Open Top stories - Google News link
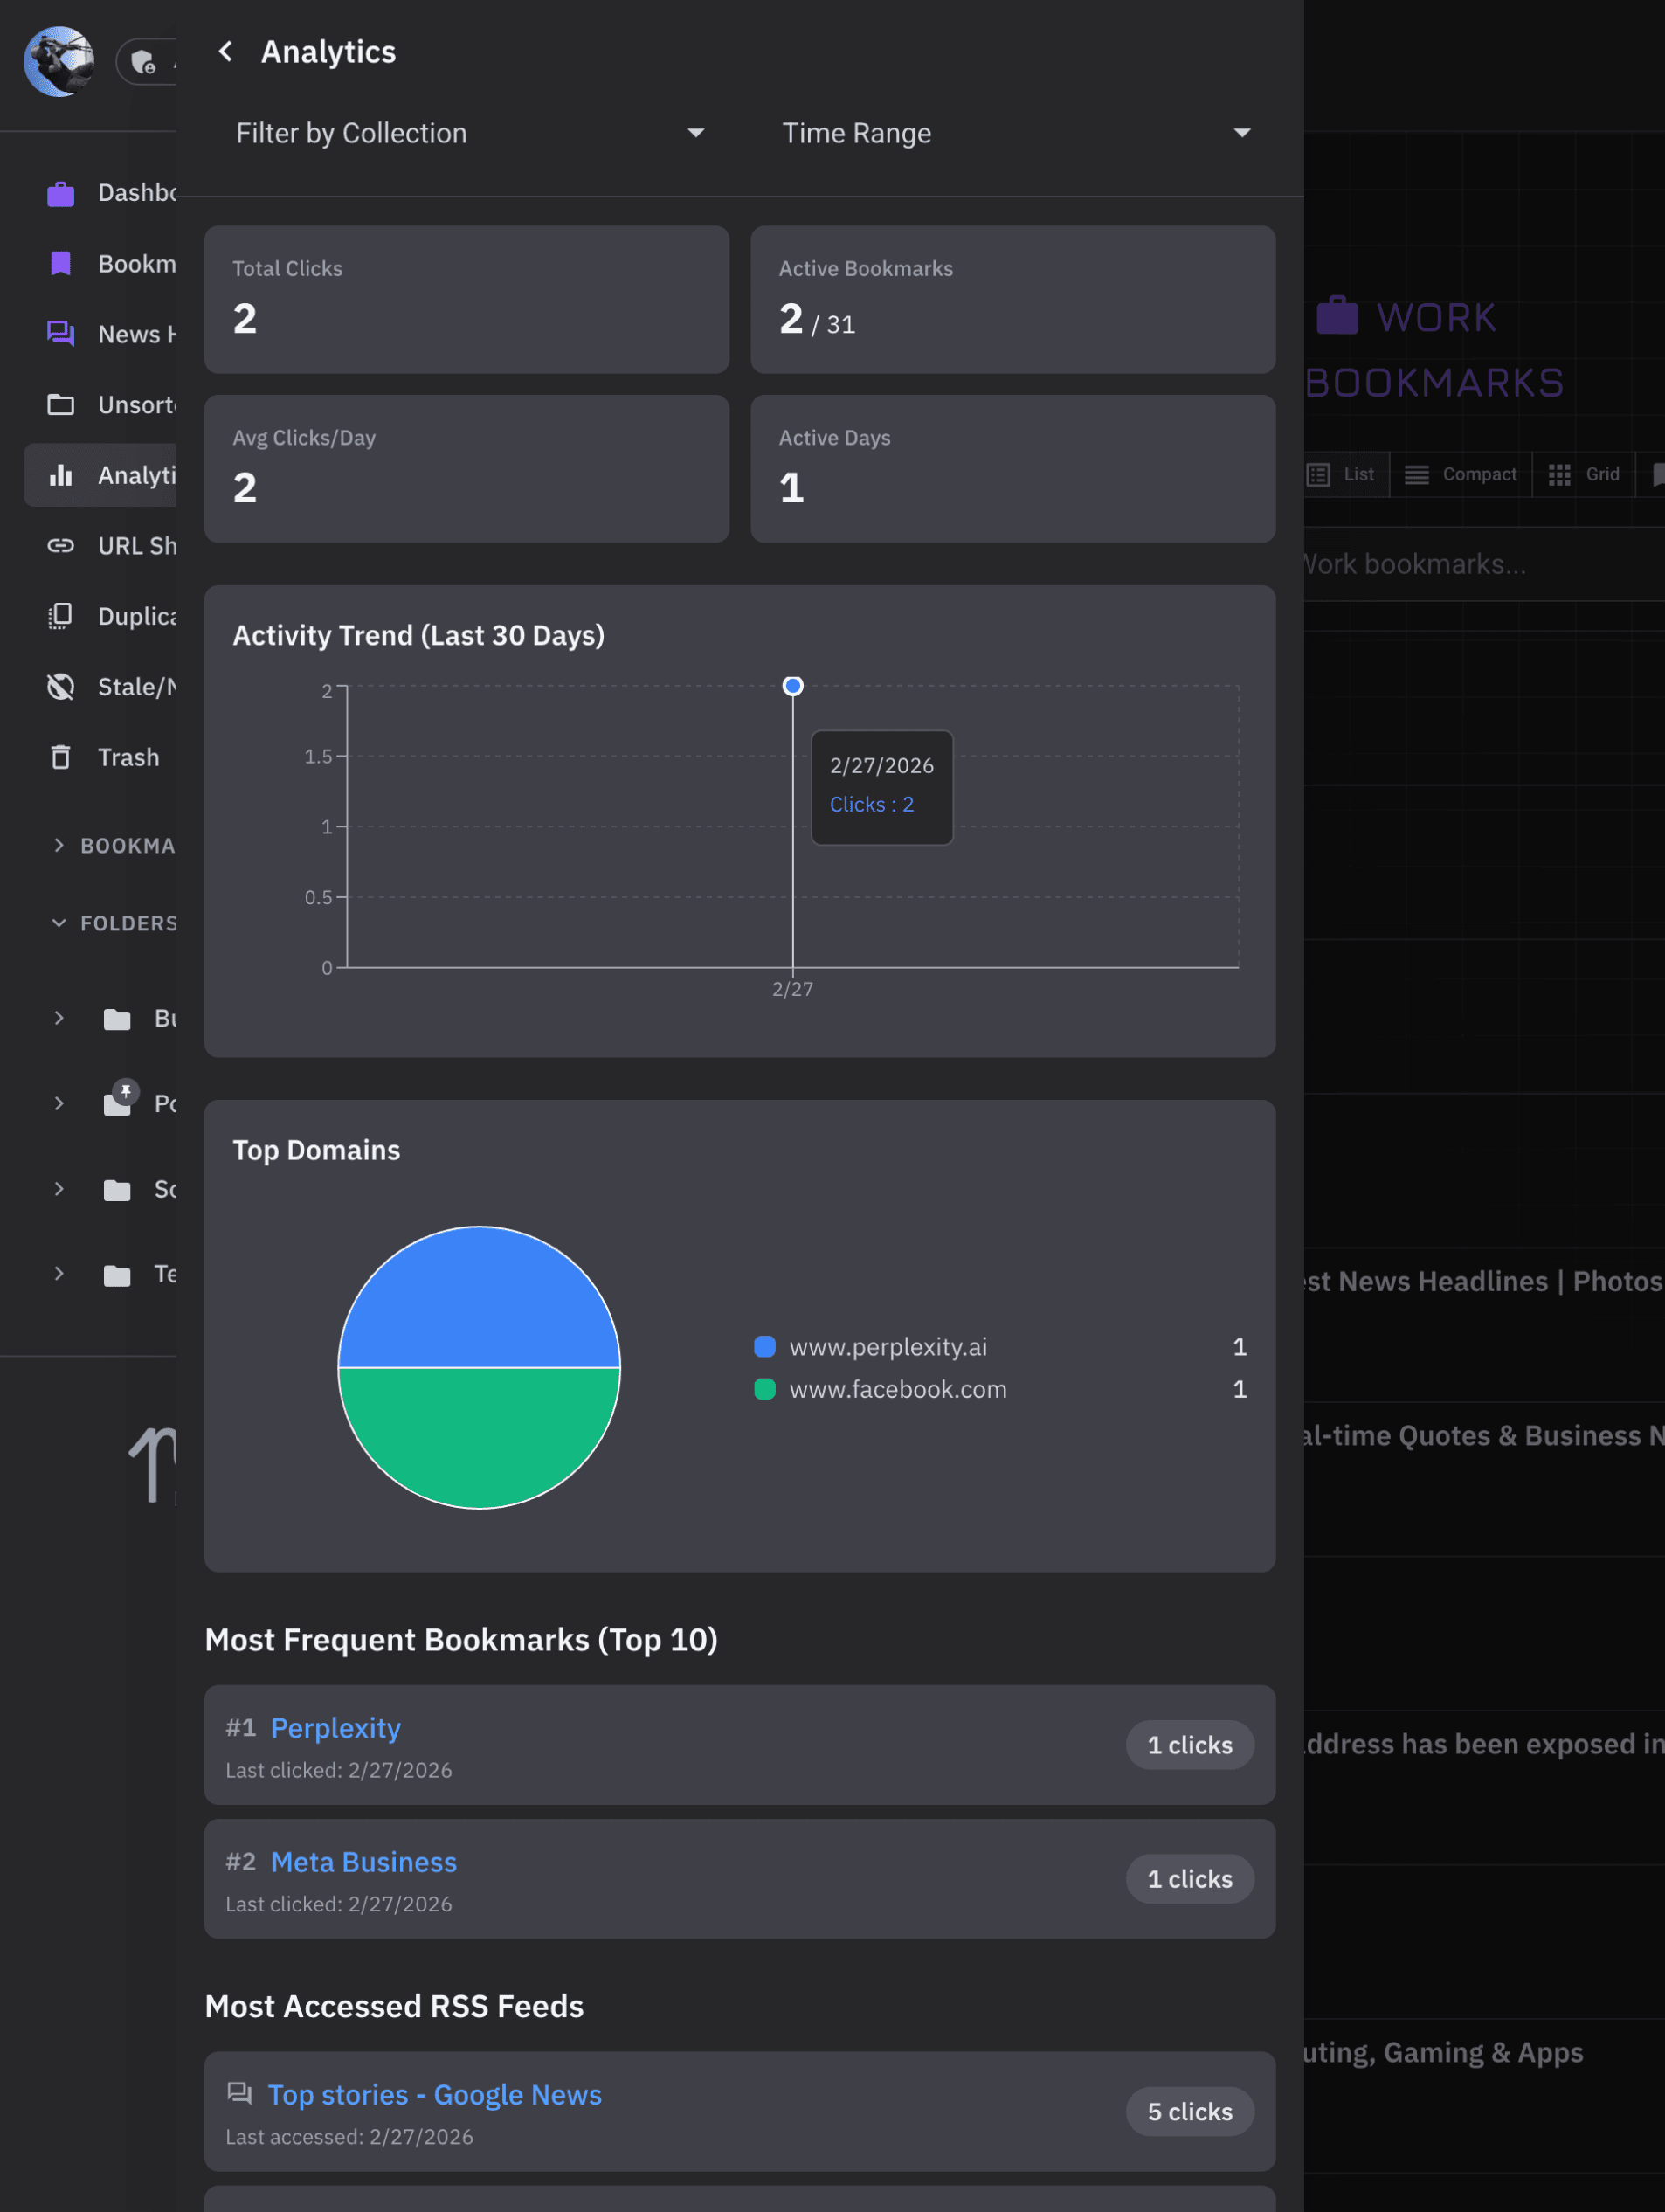Screen dimensions: 1665x2212 click(x=434, y=2094)
